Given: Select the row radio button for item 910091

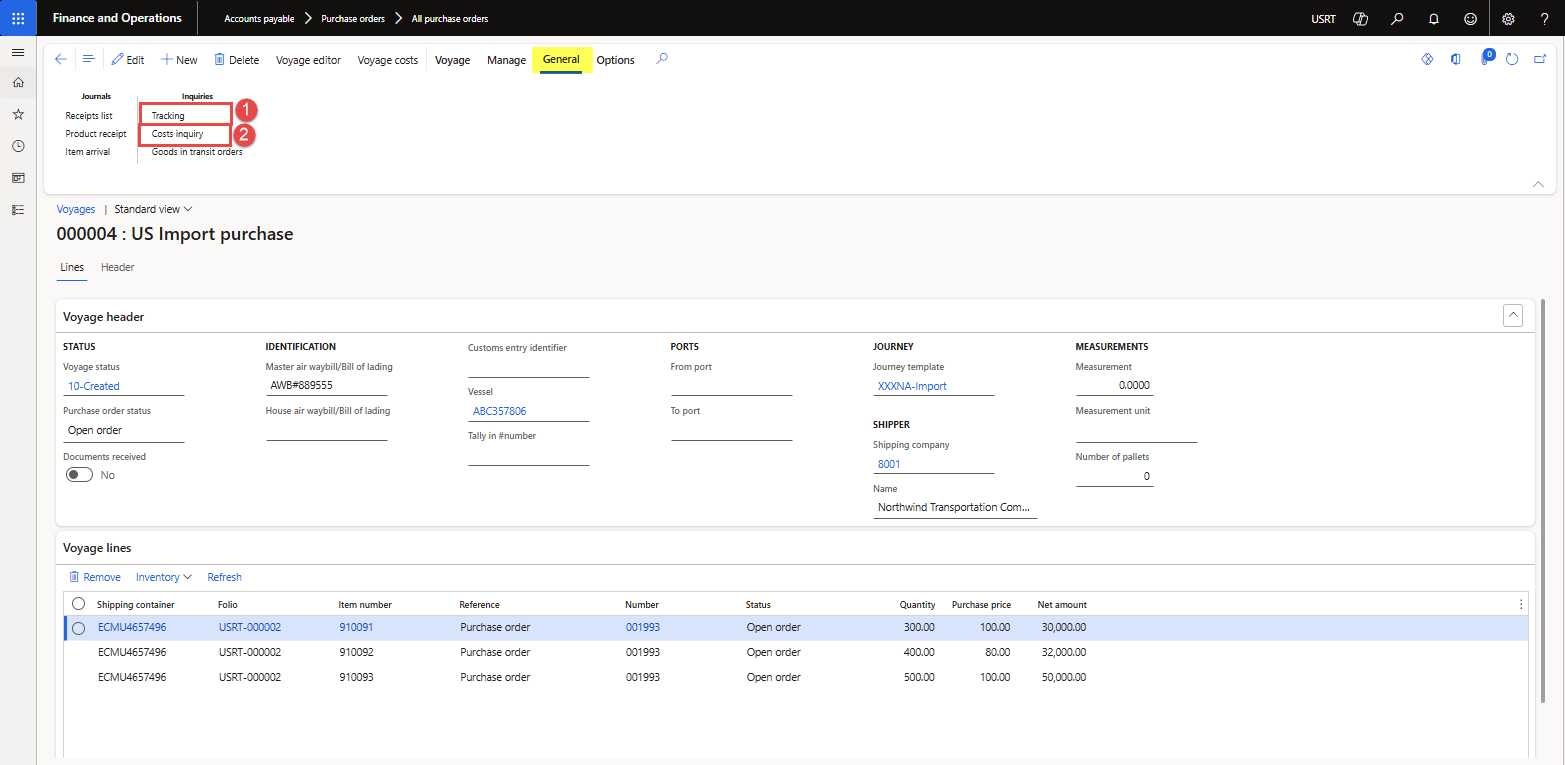Looking at the screenshot, I should click(79, 628).
